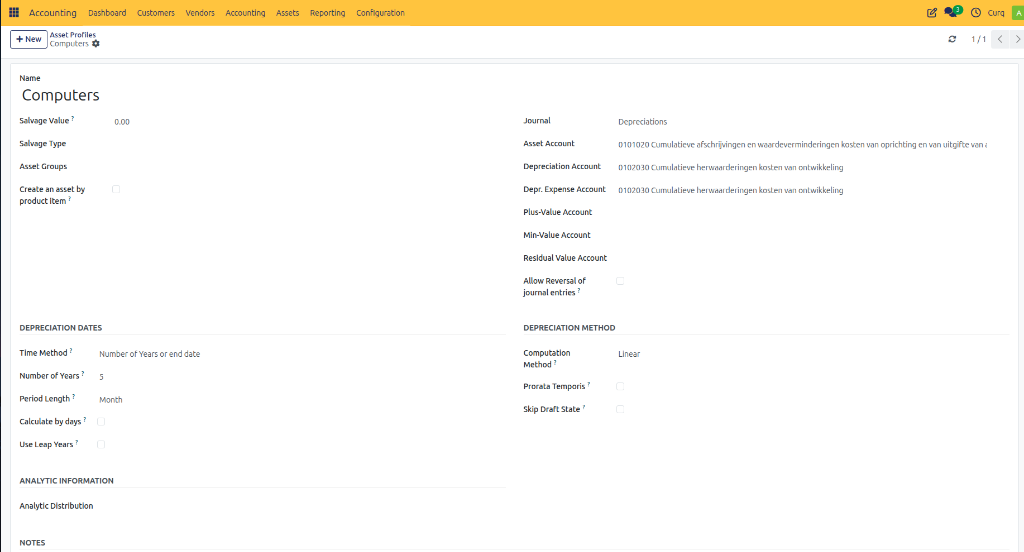Screen dimensions: 1024x552
Task: Open the Salvage Type dropdown field
Action: tap(307, 144)
